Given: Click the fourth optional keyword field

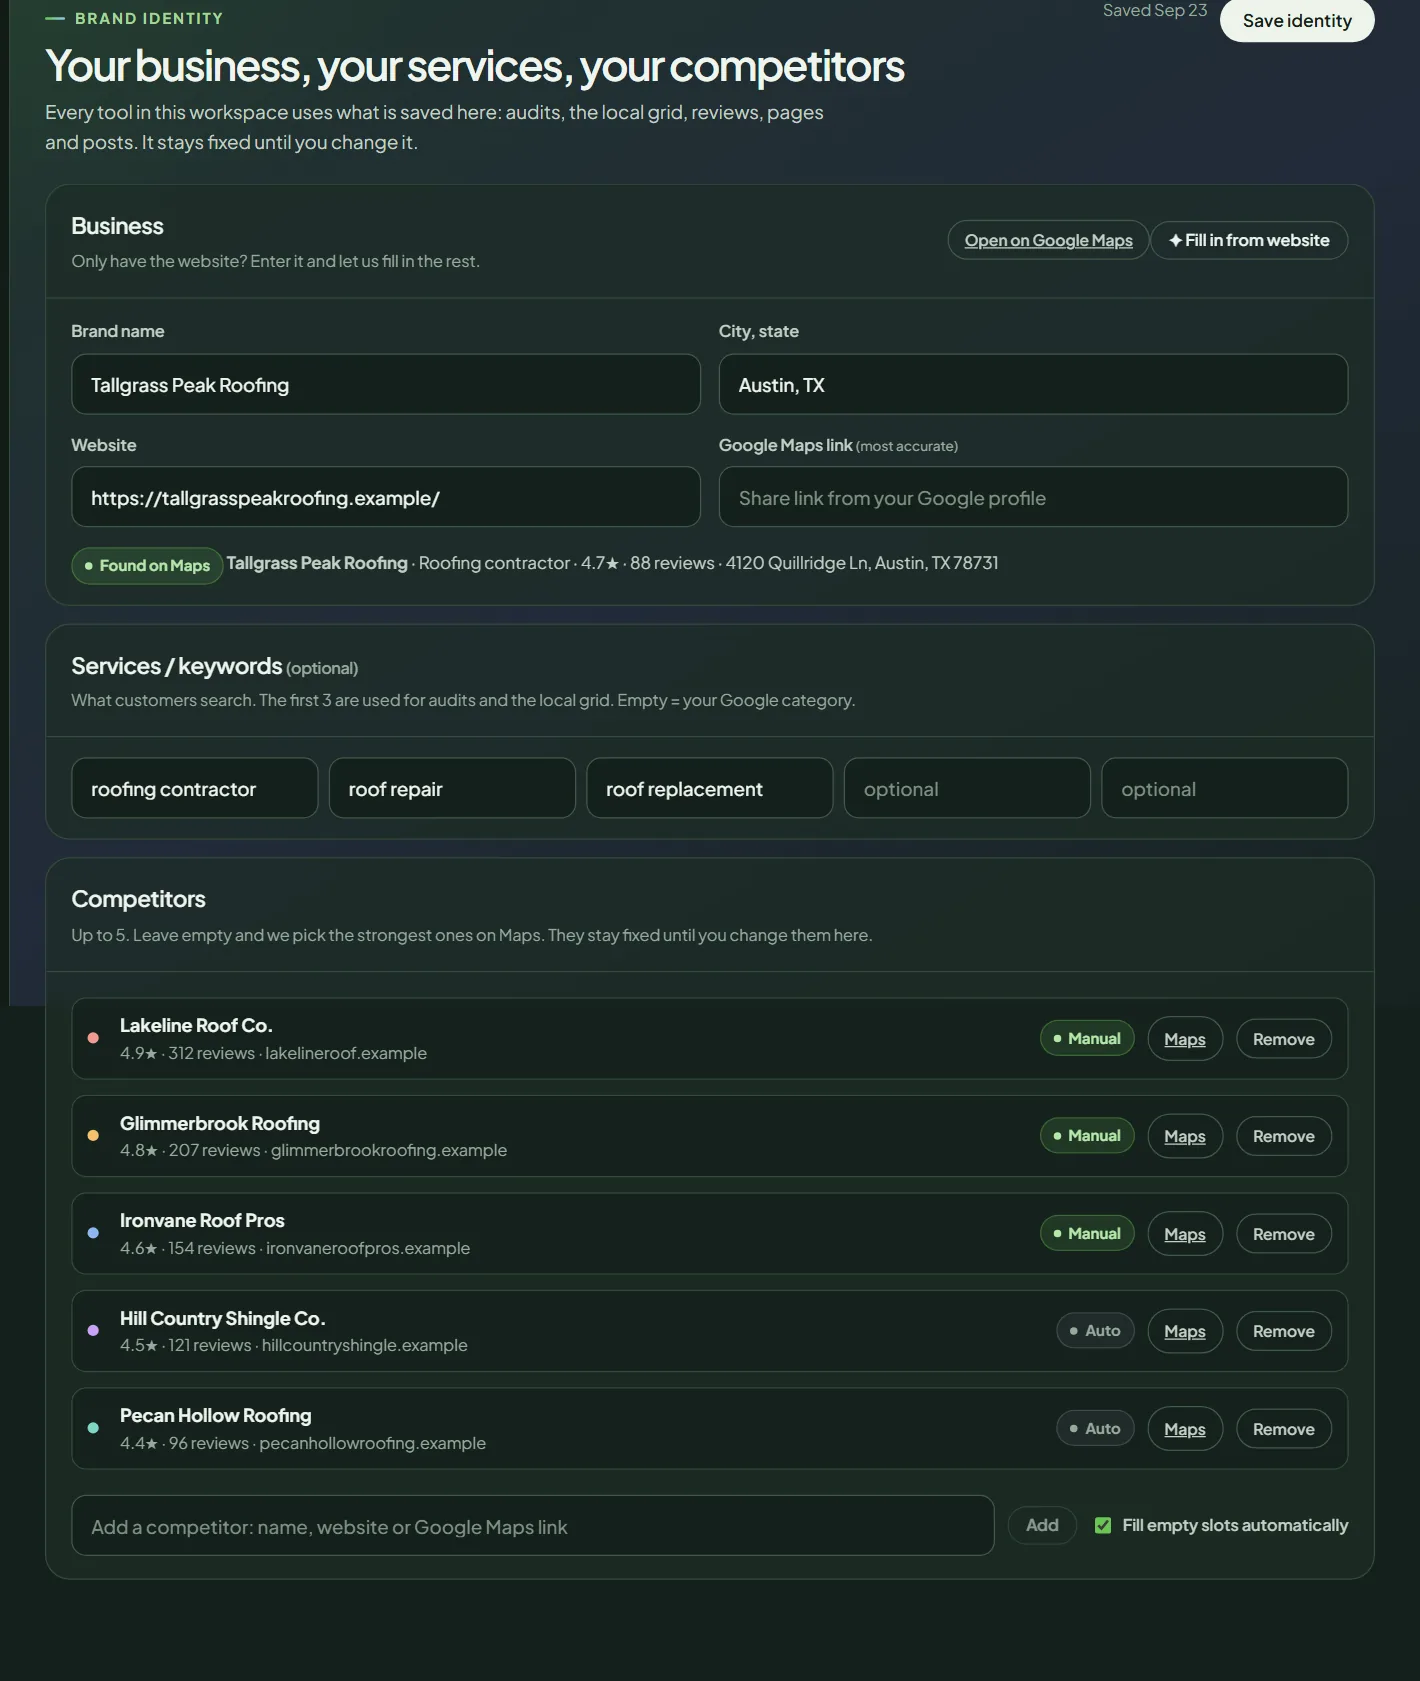Looking at the screenshot, I should [x=967, y=788].
